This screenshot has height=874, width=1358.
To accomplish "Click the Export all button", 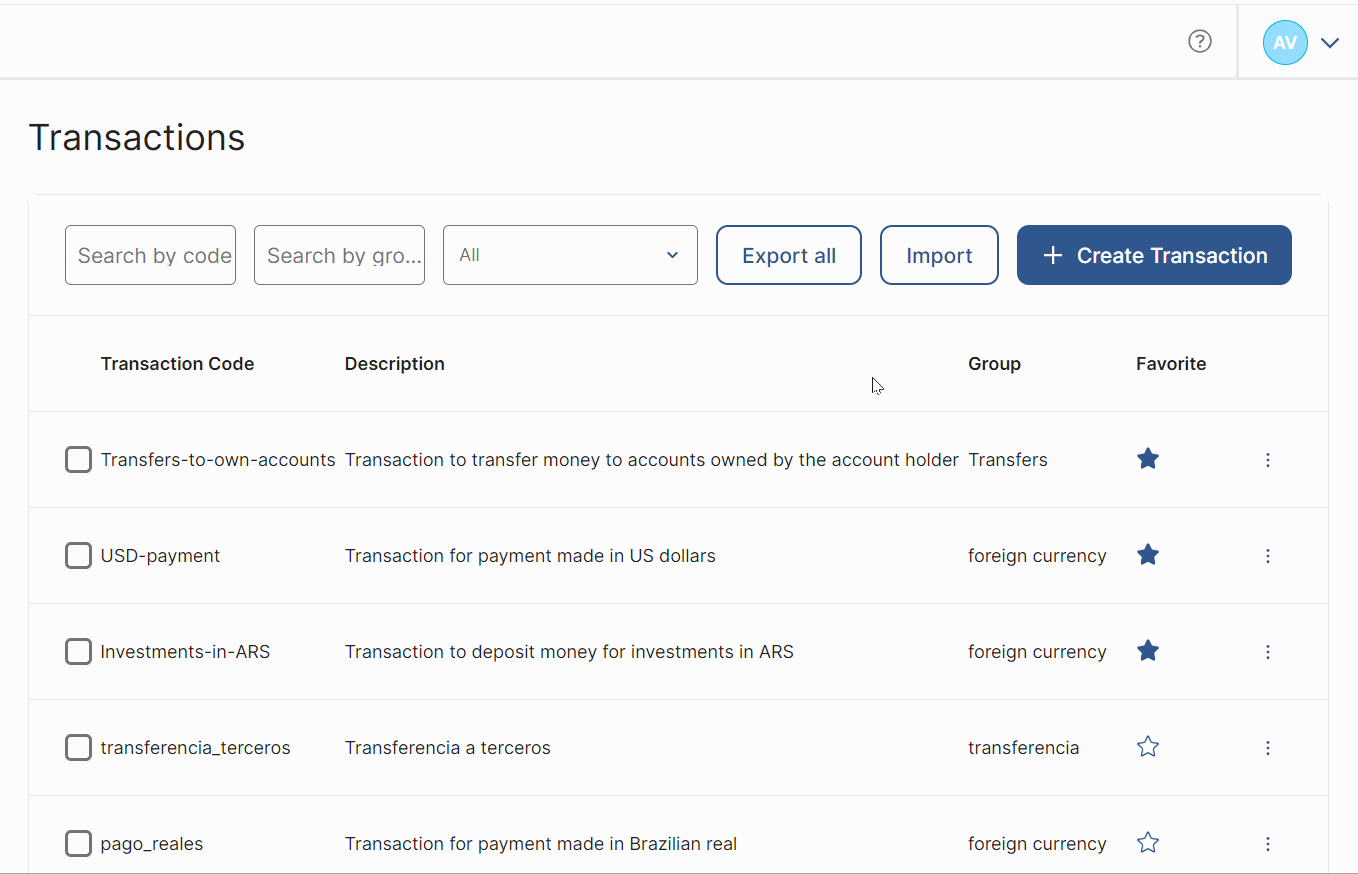I will [x=788, y=255].
